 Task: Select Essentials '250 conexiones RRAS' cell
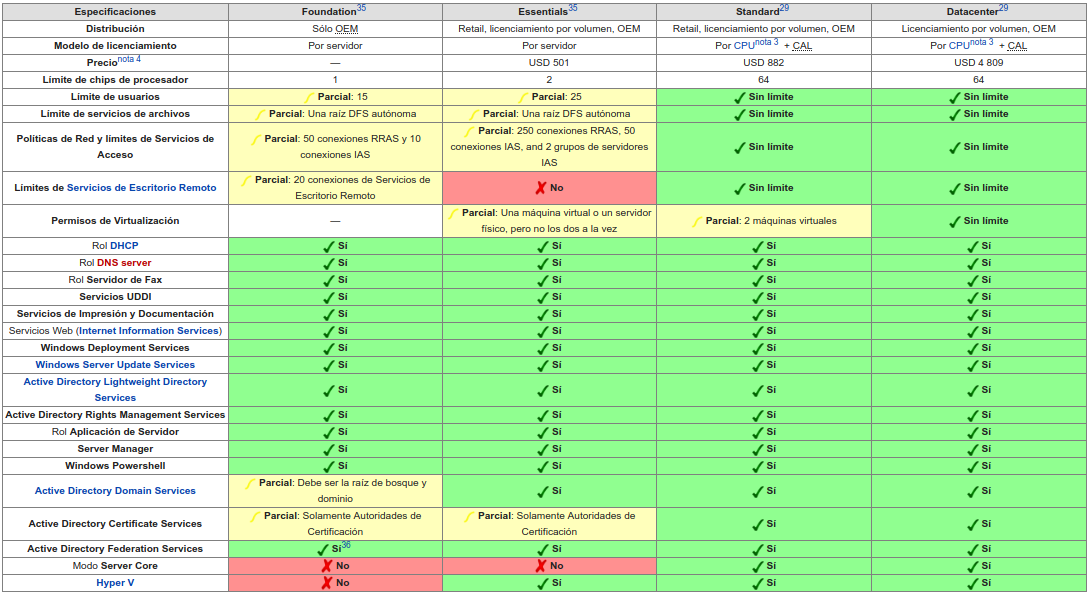[549, 147]
